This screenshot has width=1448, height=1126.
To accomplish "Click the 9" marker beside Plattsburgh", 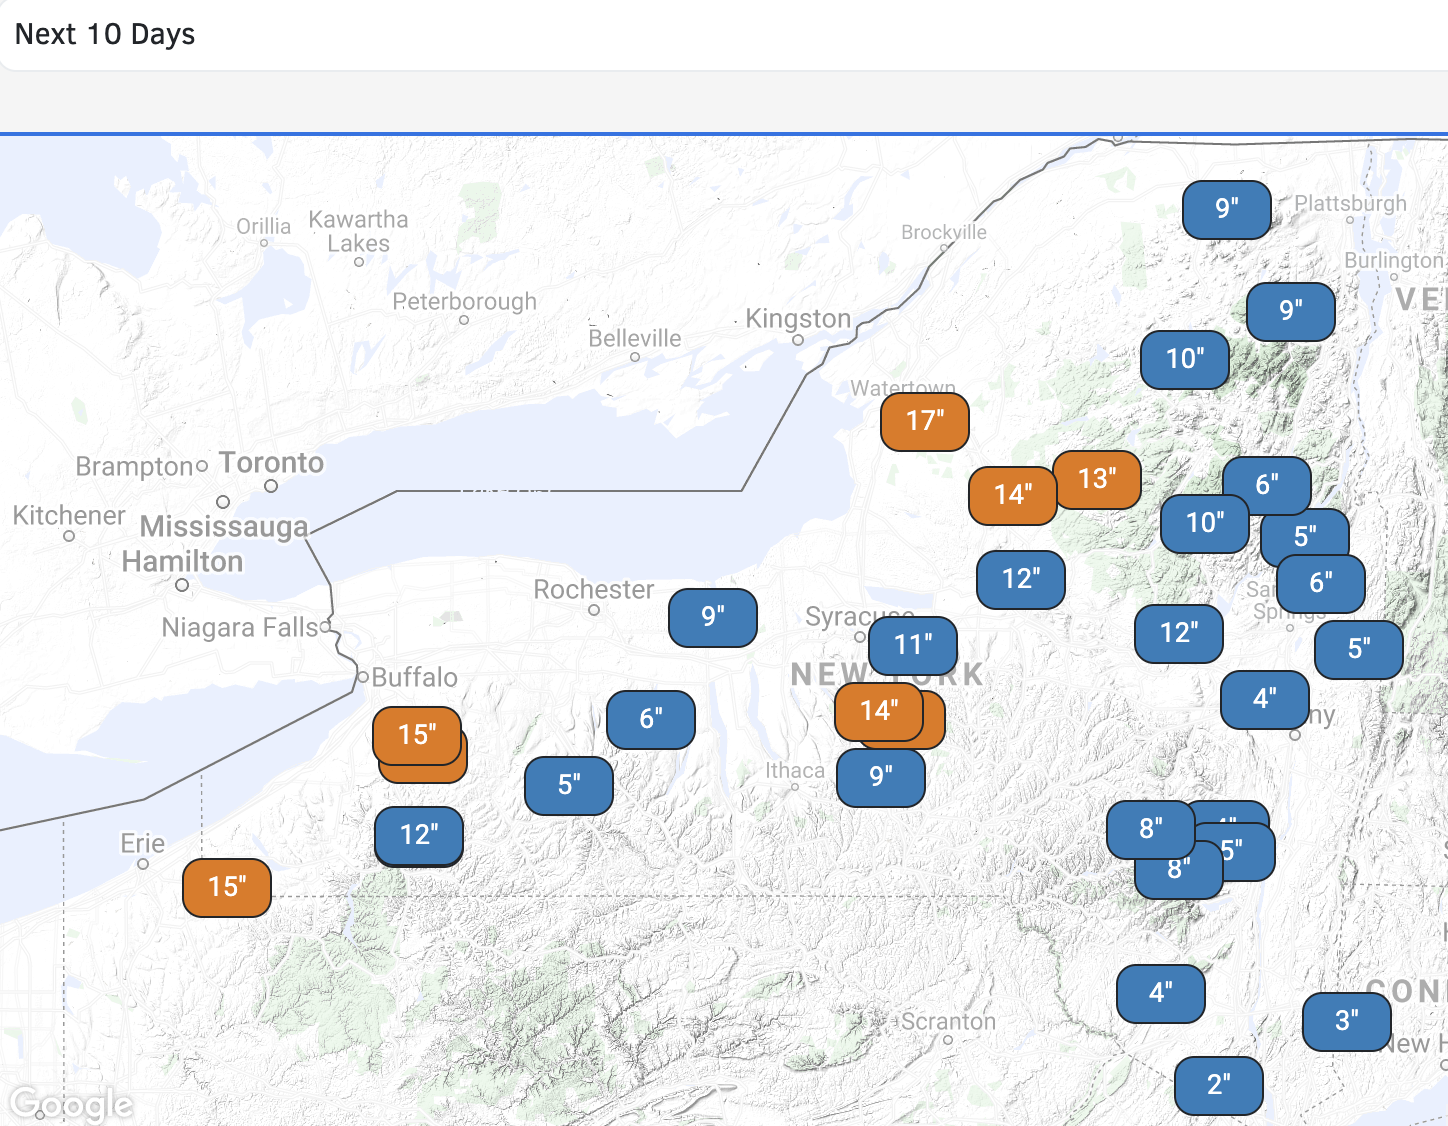I will tap(1226, 209).
